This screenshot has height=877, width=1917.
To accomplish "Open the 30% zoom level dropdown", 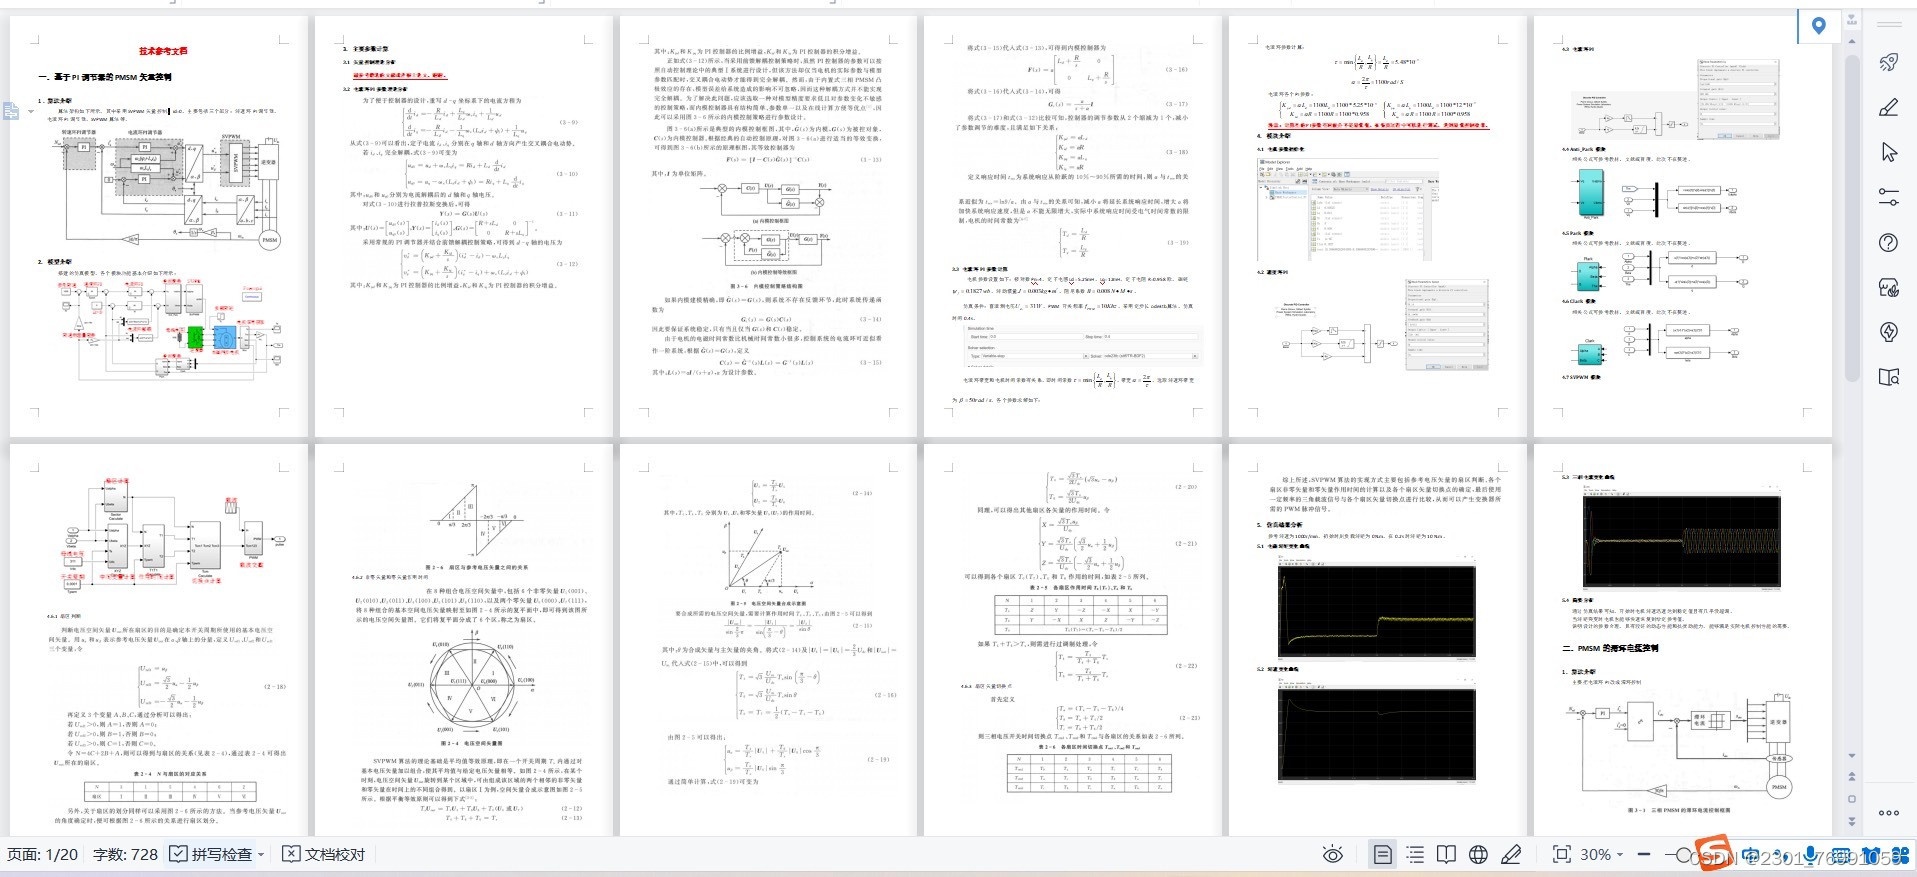I will click(1601, 854).
